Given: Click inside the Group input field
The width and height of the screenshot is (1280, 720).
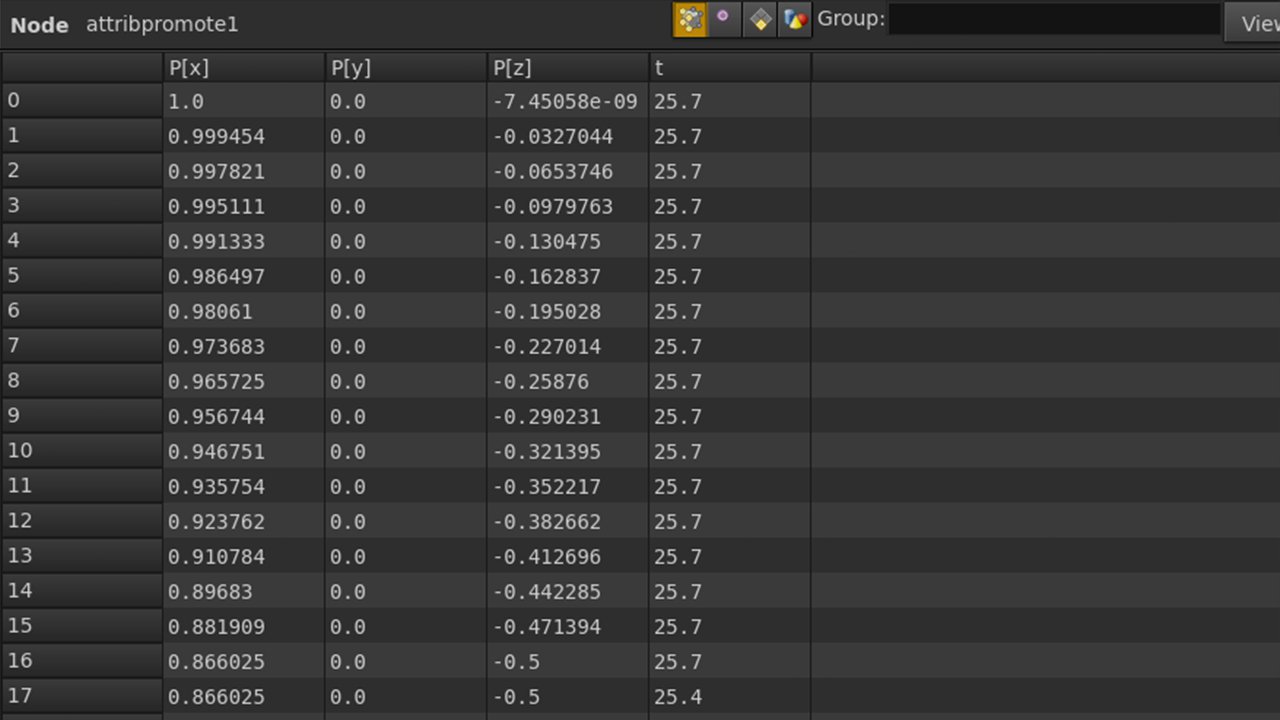Looking at the screenshot, I should click(x=1054, y=19).
